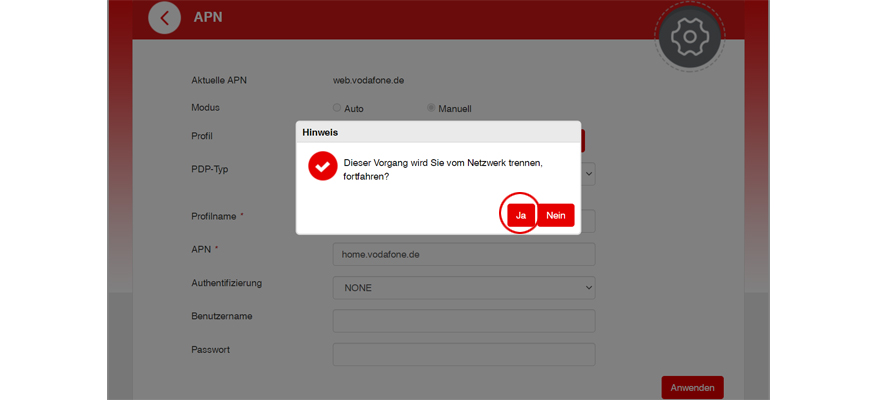Select the Auto mode radio button
Screen dimensions: 879x400
point(337,108)
